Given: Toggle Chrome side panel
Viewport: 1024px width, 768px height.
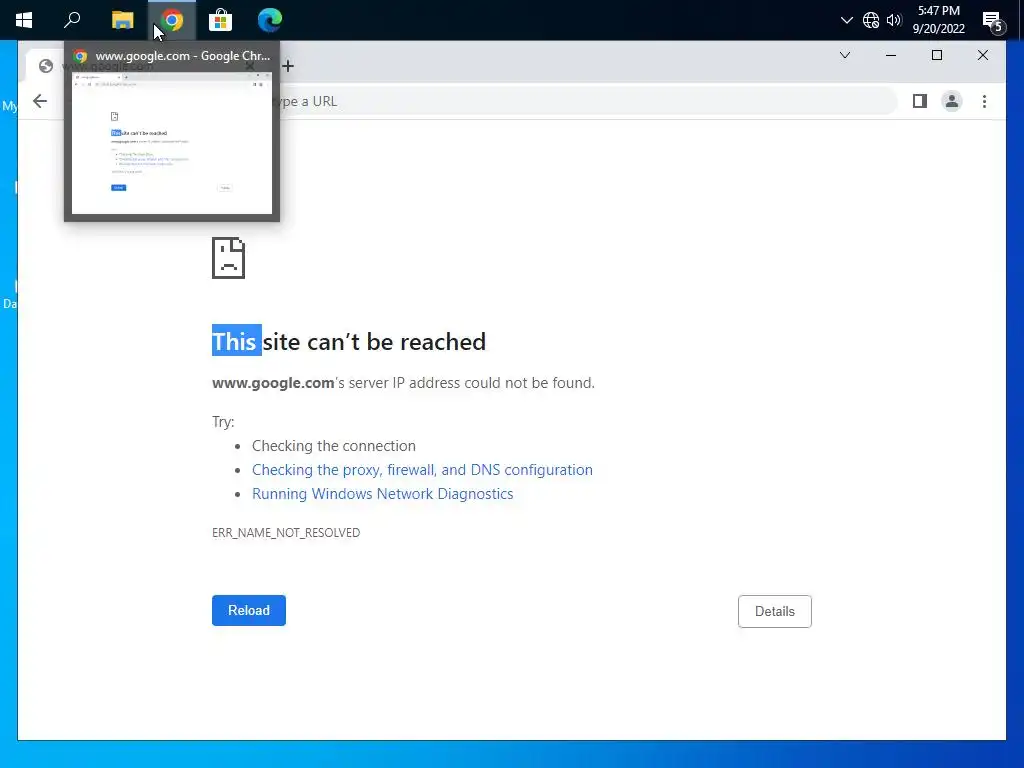Looking at the screenshot, I should click(x=920, y=101).
